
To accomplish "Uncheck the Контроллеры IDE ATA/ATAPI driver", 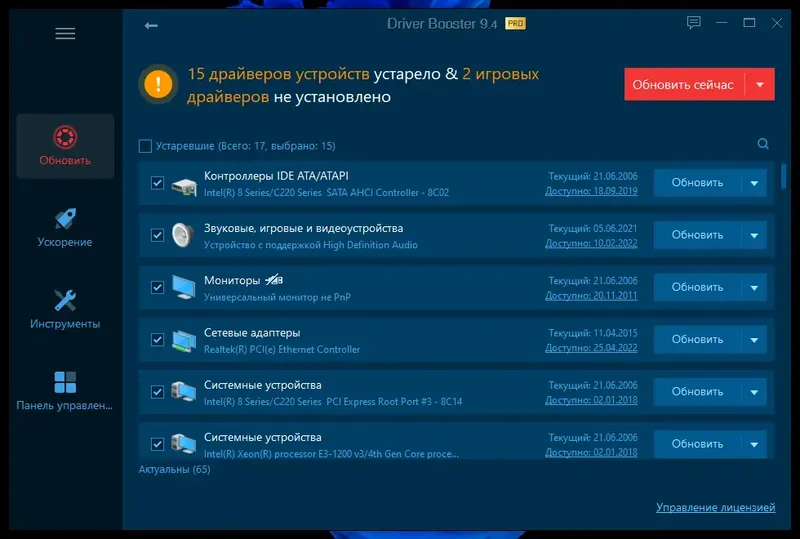I will 157,183.
